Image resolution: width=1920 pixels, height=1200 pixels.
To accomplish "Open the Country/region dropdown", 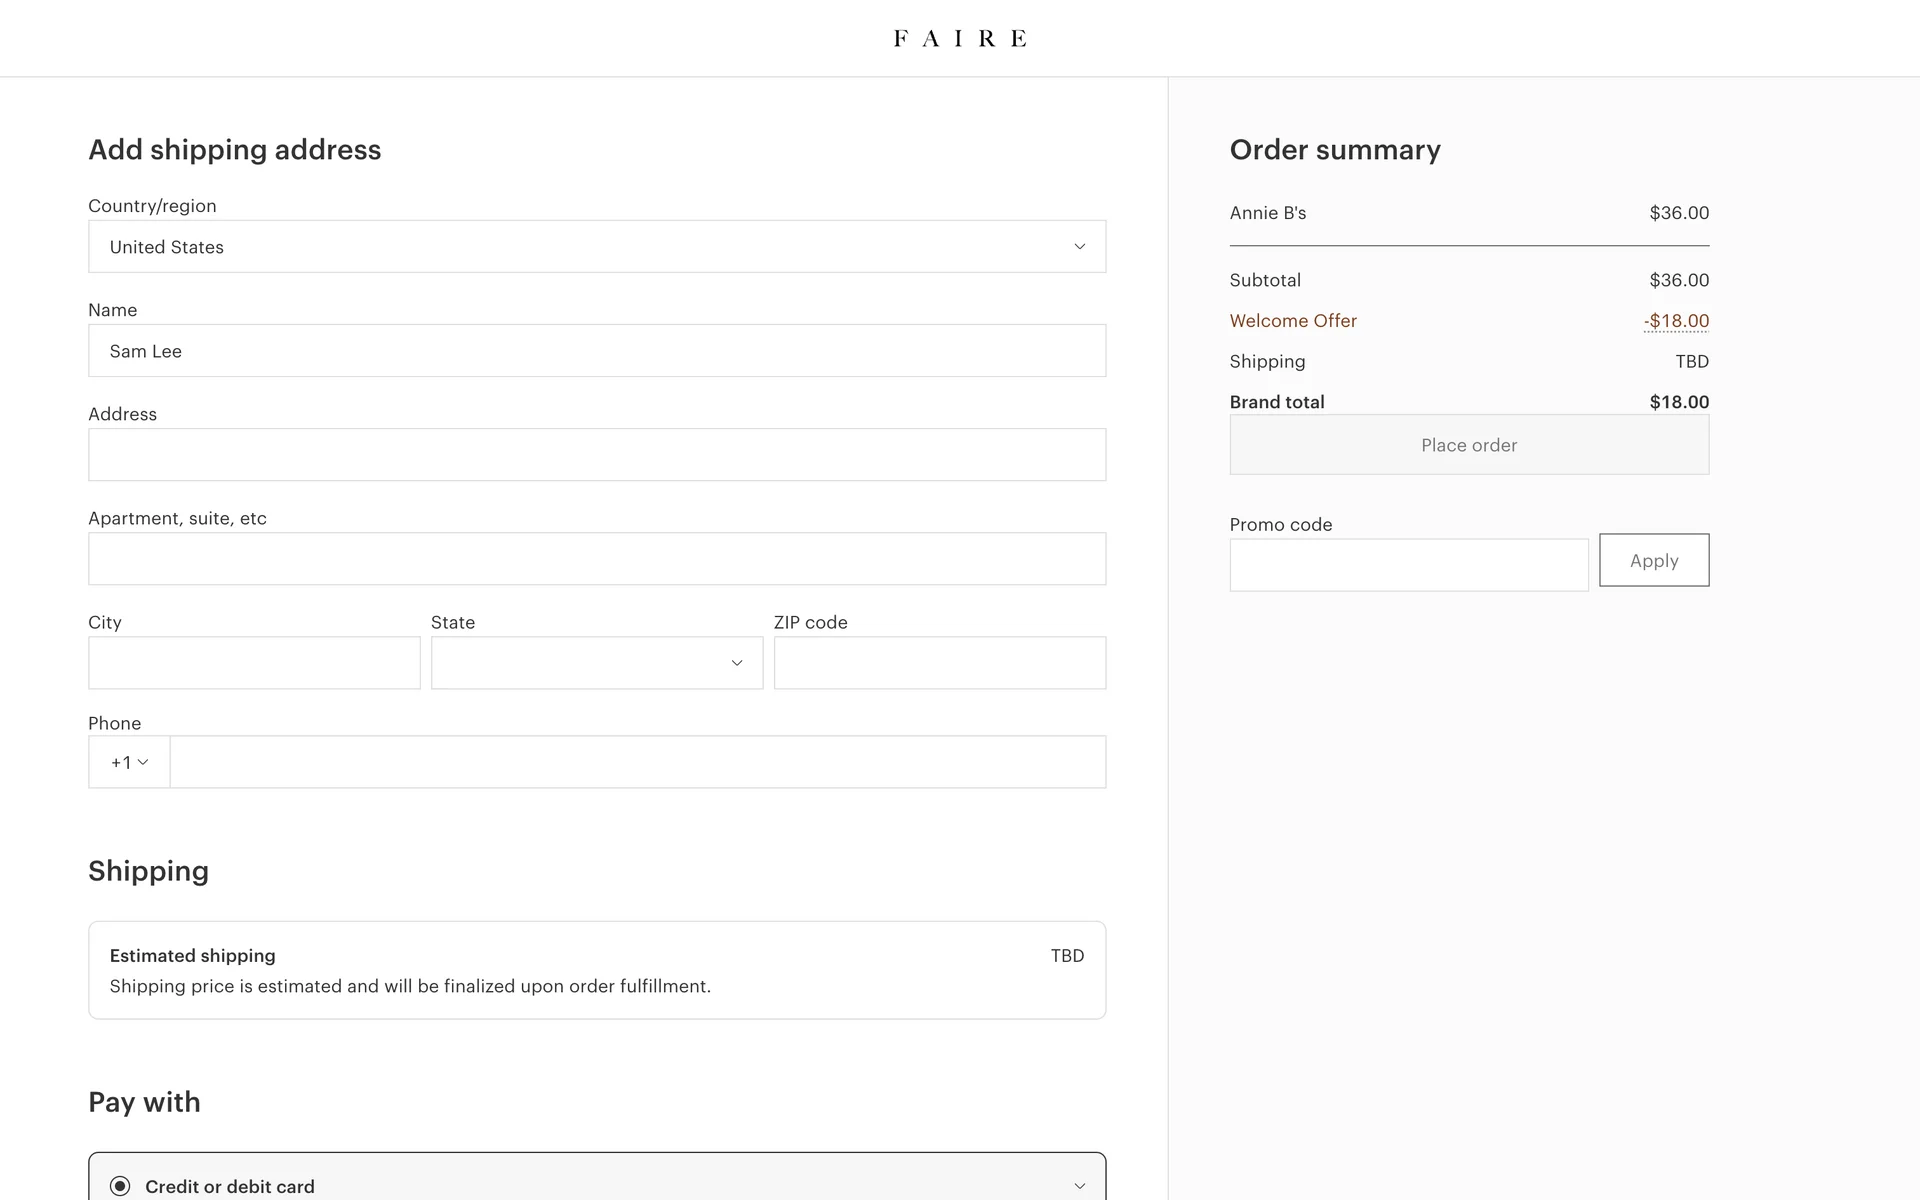I will [x=596, y=246].
